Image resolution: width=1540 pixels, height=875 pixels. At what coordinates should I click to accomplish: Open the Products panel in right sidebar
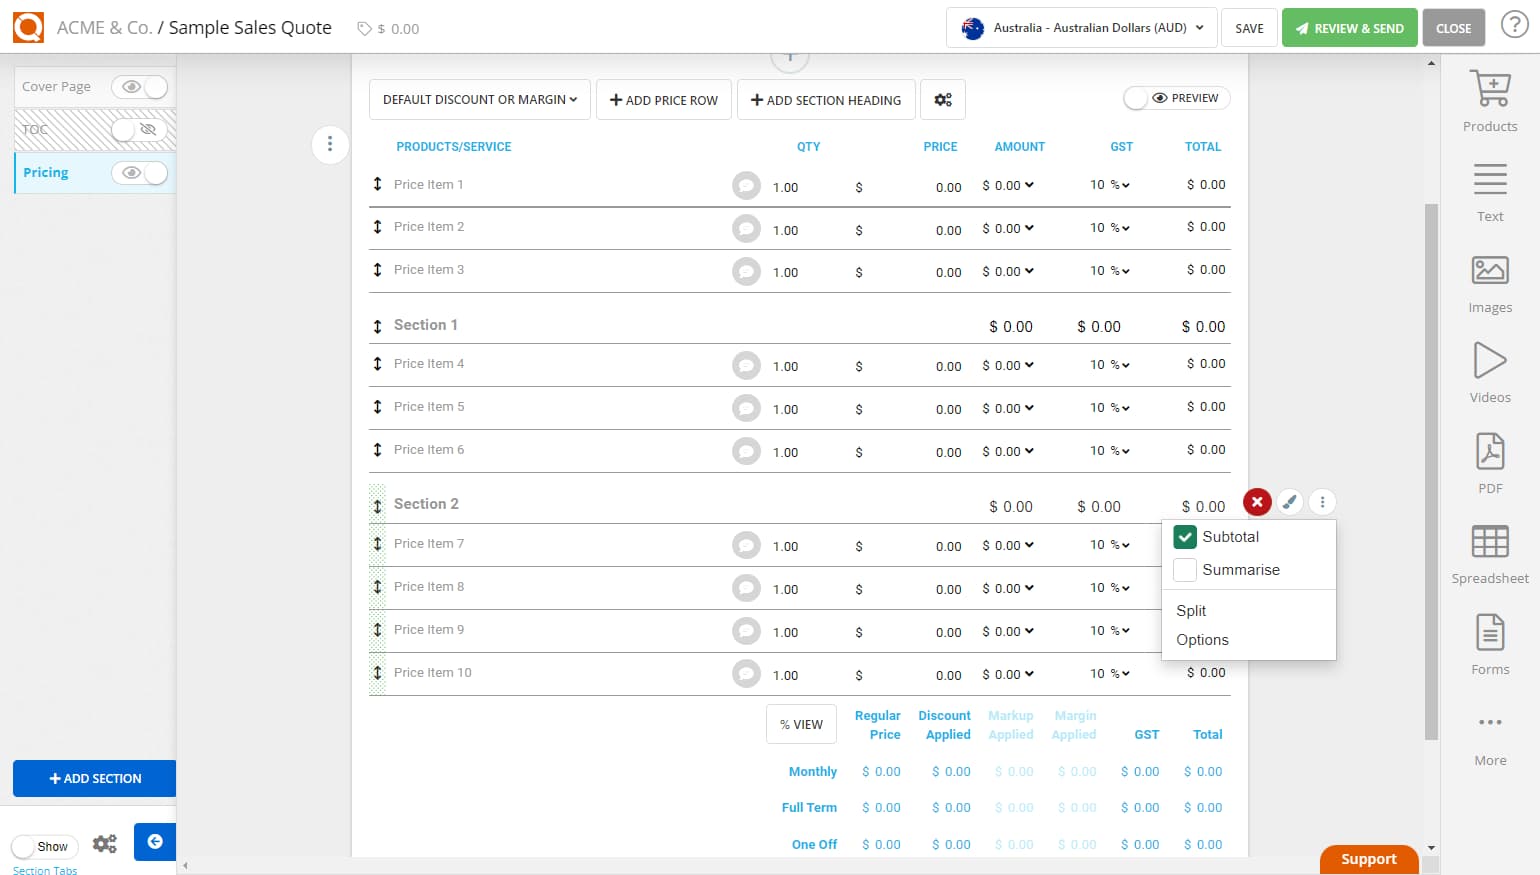pos(1489,98)
